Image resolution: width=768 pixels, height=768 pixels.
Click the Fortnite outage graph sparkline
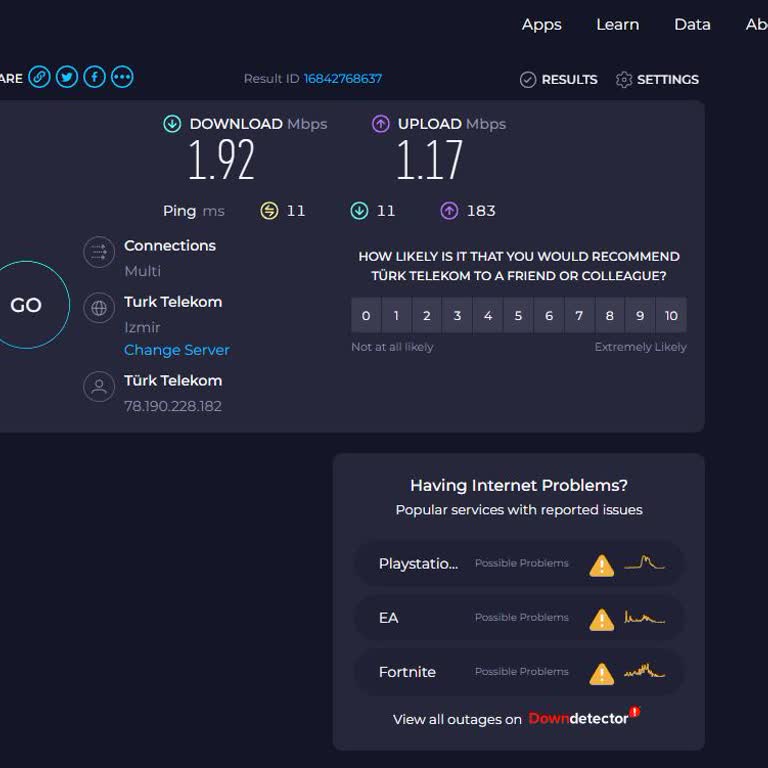point(644,671)
